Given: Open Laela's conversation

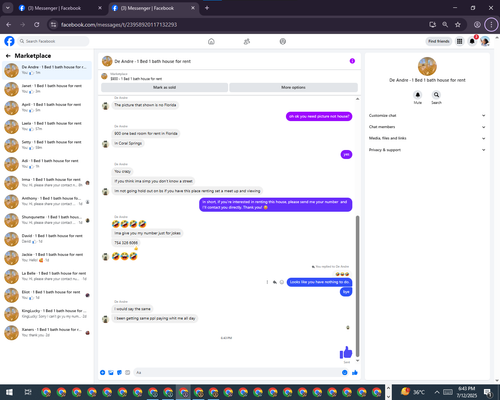Looking at the screenshot, I should (47, 126).
